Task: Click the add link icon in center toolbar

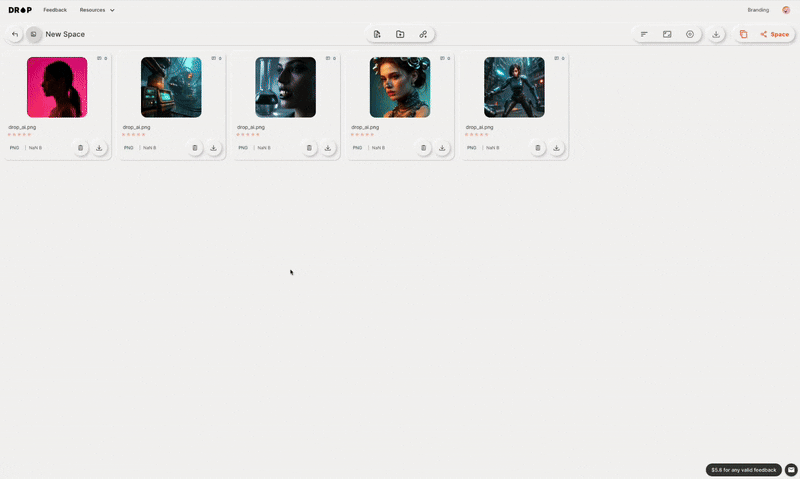Action: [423, 34]
